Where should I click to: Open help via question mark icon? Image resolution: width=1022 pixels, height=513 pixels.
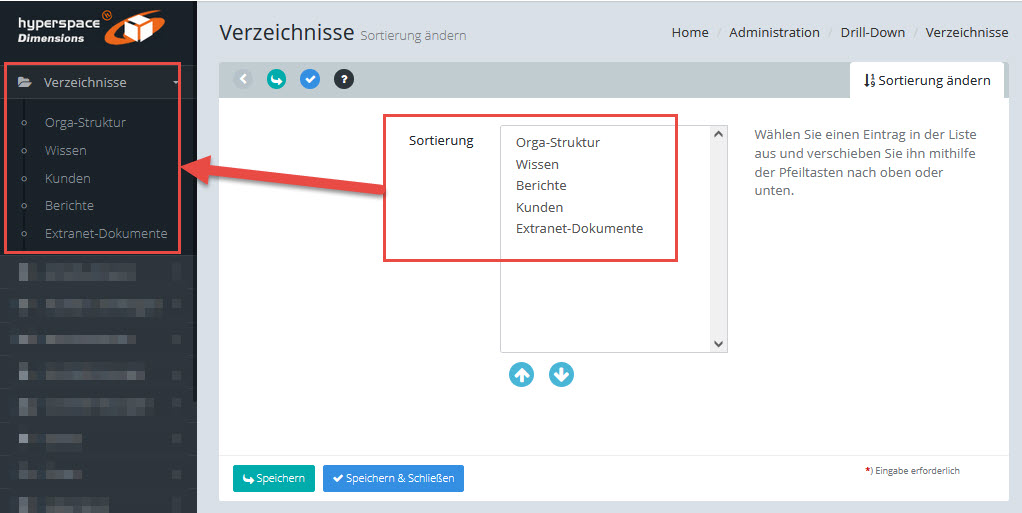tap(343, 79)
